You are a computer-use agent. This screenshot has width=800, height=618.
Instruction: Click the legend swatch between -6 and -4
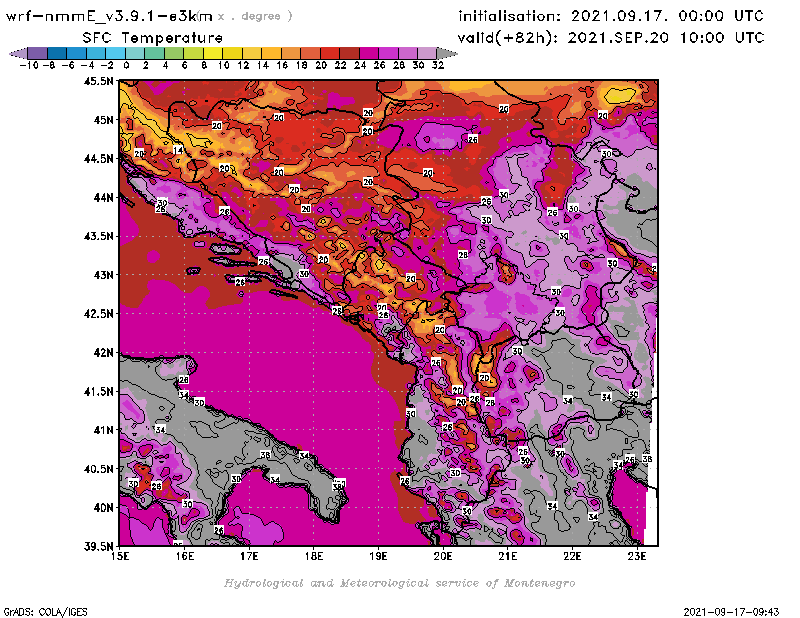point(77,53)
